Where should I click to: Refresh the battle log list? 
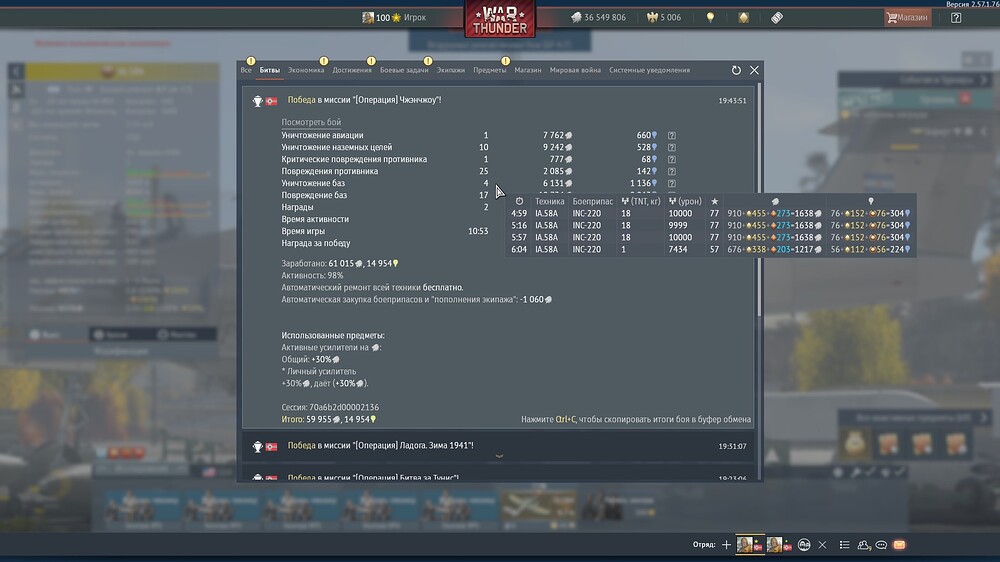click(736, 70)
